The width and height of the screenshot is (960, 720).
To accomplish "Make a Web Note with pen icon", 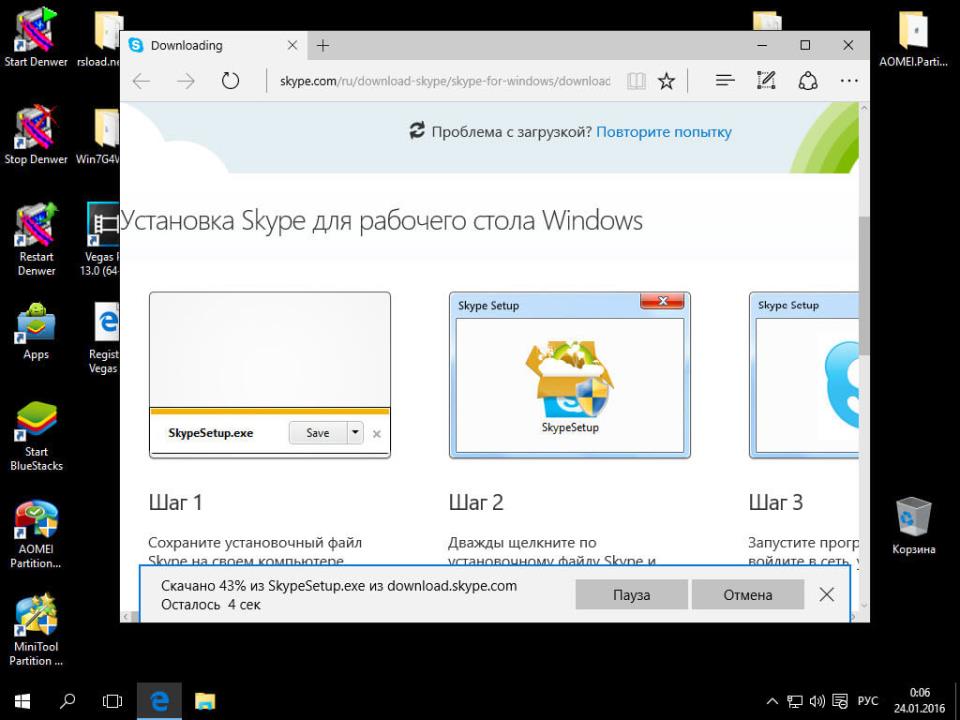I will coord(767,81).
